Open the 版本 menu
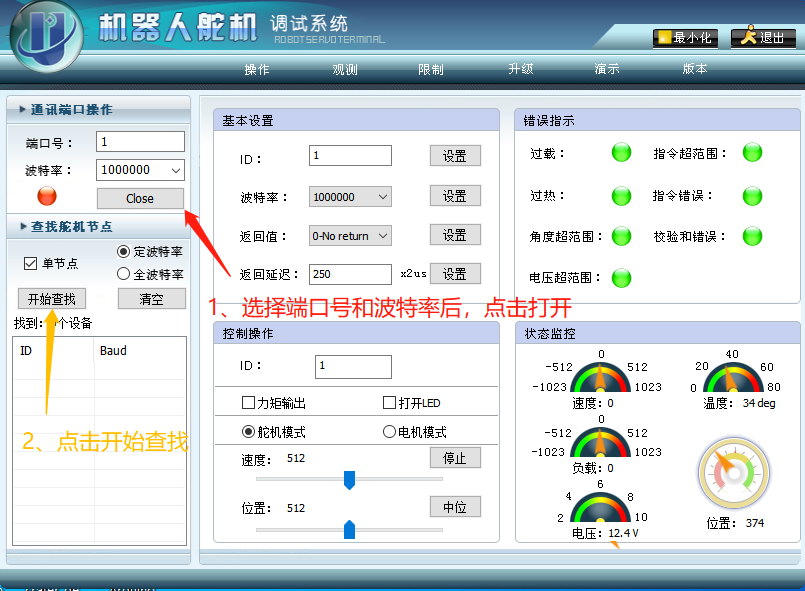This screenshot has width=805, height=591. (x=695, y=69)
